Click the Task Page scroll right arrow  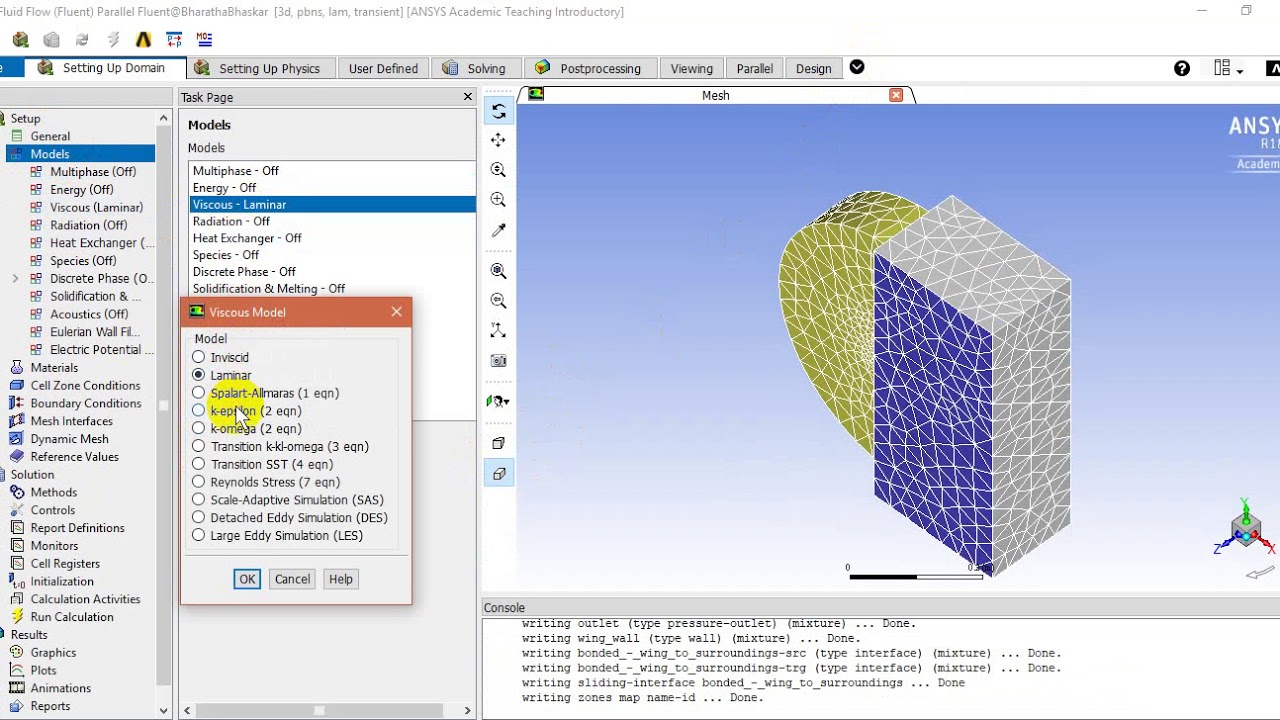coord(467,711)
